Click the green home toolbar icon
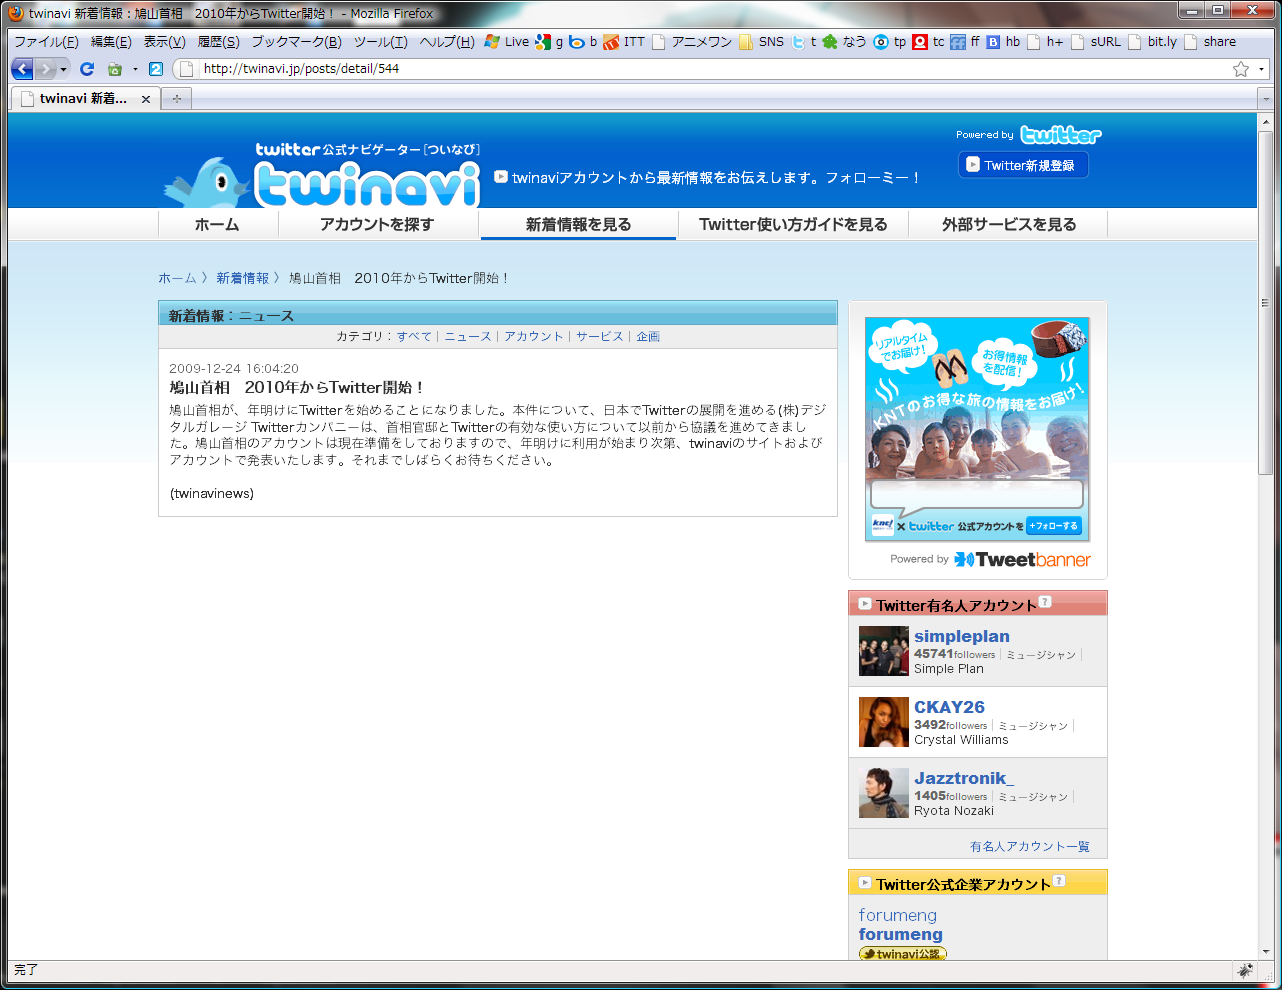This screenshot has width=1282, height=990. [115, 69]
